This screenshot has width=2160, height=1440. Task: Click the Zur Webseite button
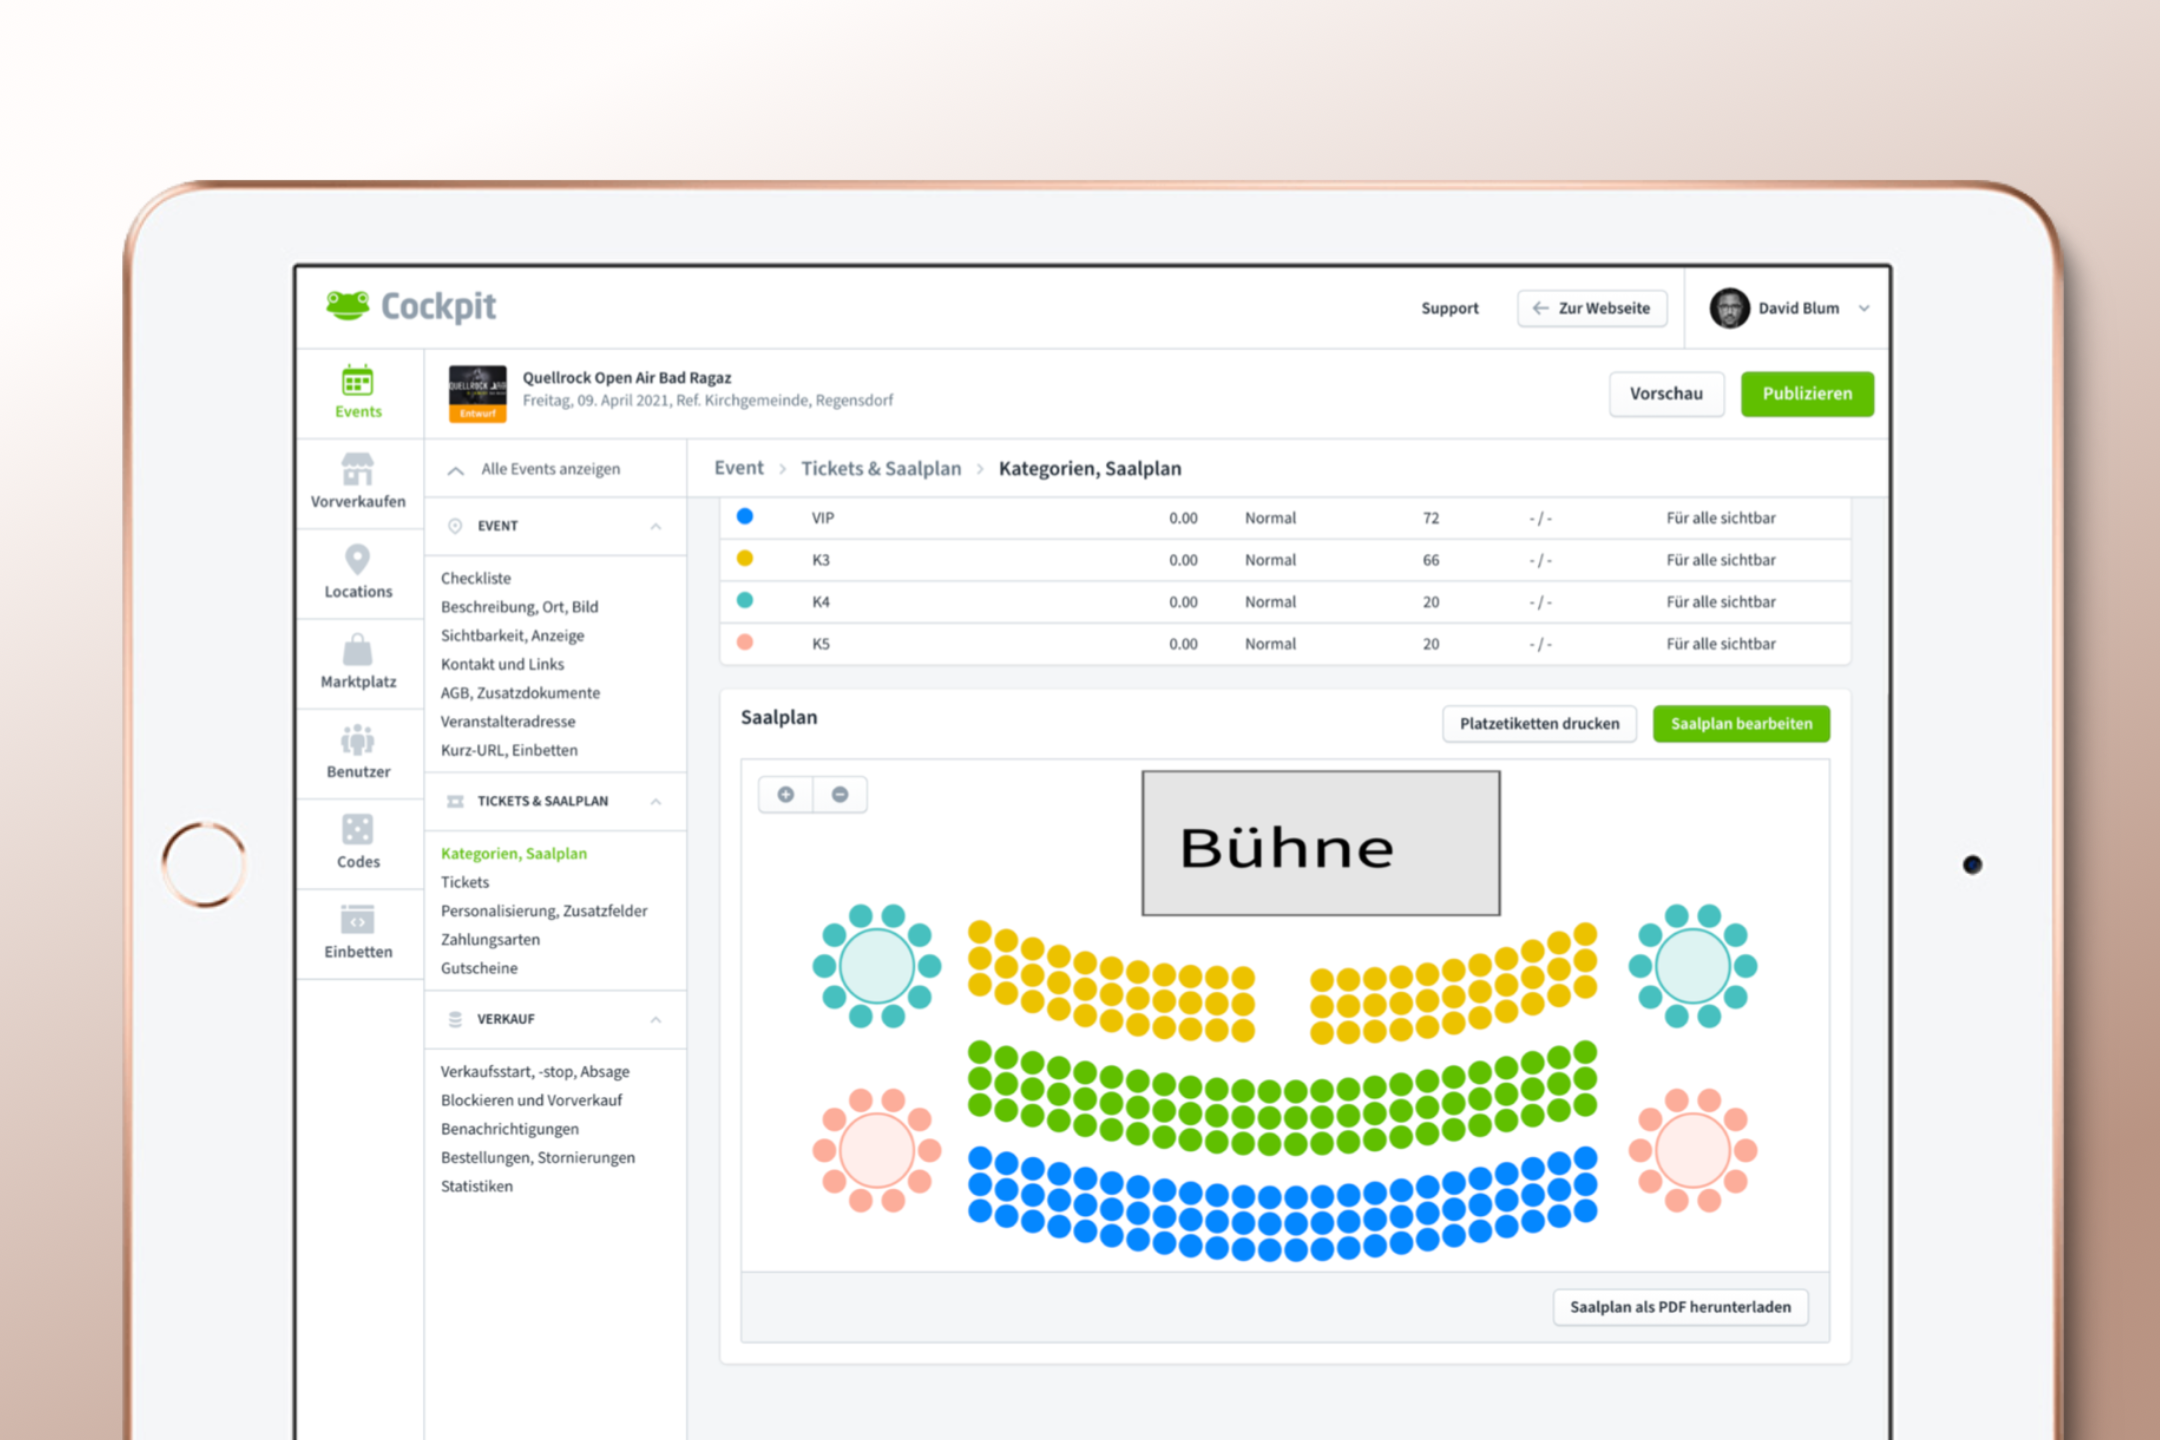point(1592,308)
